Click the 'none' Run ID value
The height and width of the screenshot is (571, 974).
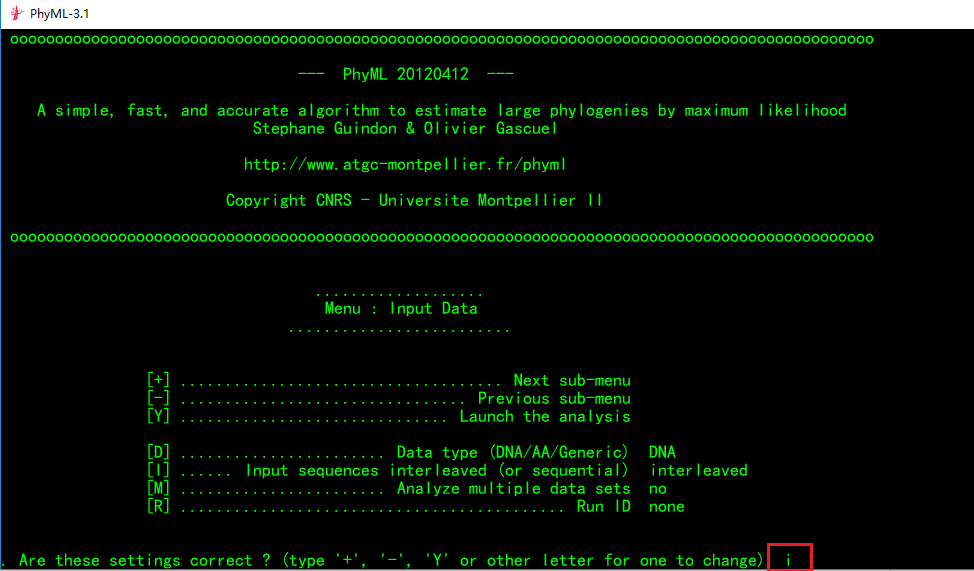667,507
